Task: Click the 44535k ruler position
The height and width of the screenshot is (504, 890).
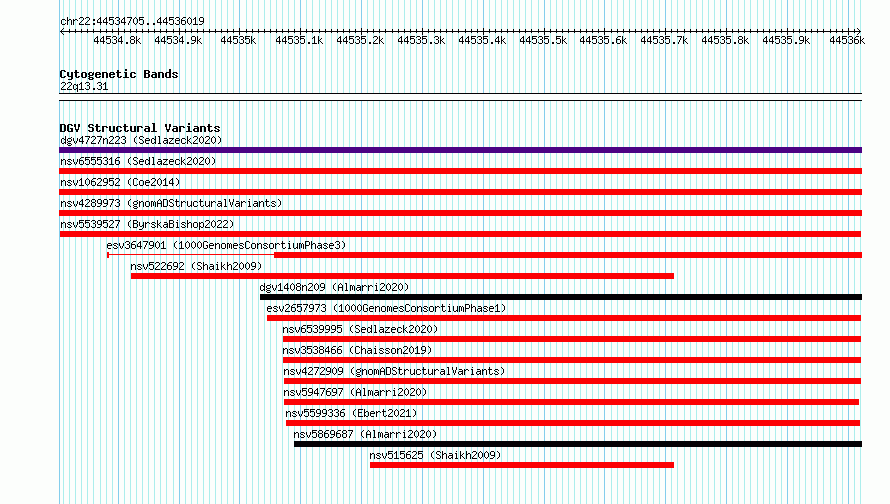Action: [238, 40]
